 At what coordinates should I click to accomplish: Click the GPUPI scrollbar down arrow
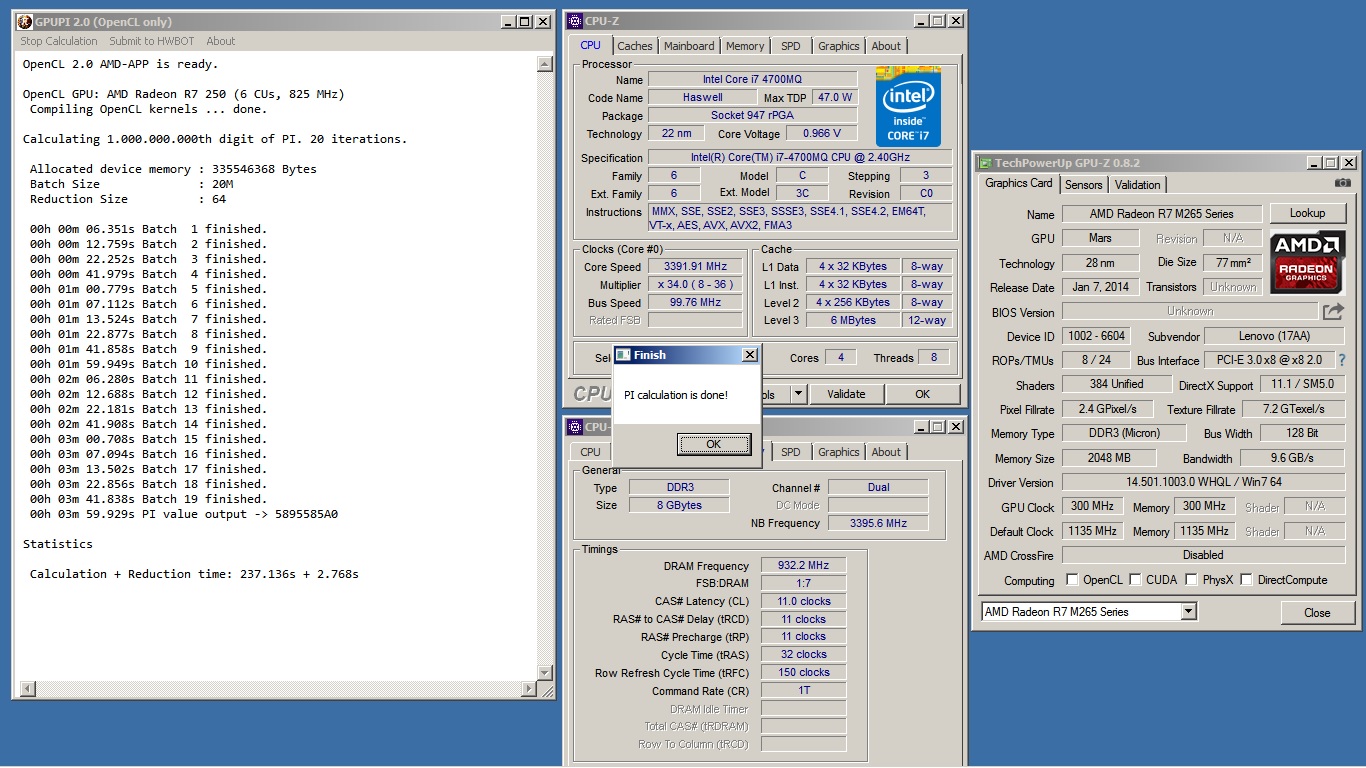click(545, 672)
